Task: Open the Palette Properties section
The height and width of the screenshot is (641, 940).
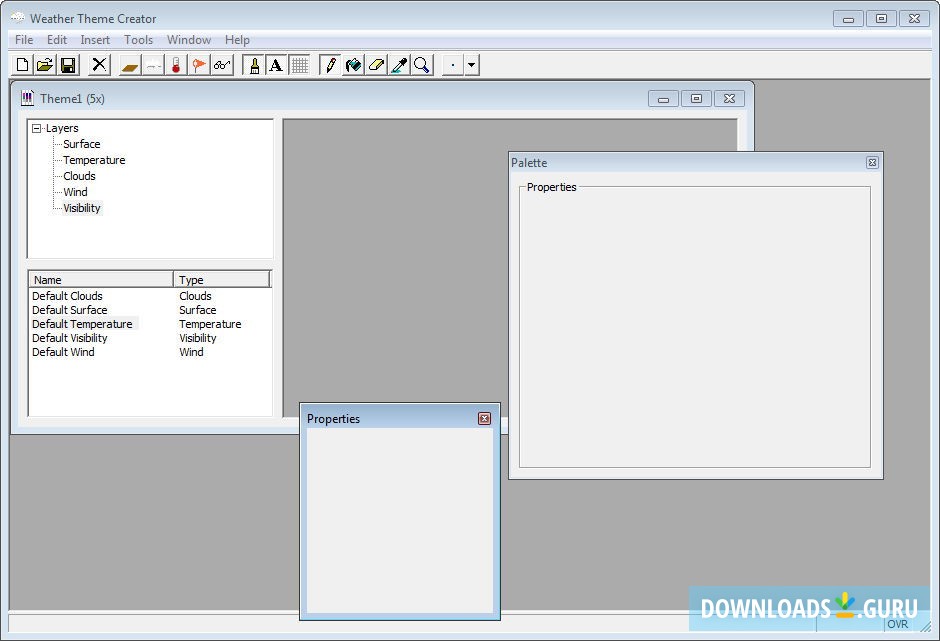Action: (551, 187)
